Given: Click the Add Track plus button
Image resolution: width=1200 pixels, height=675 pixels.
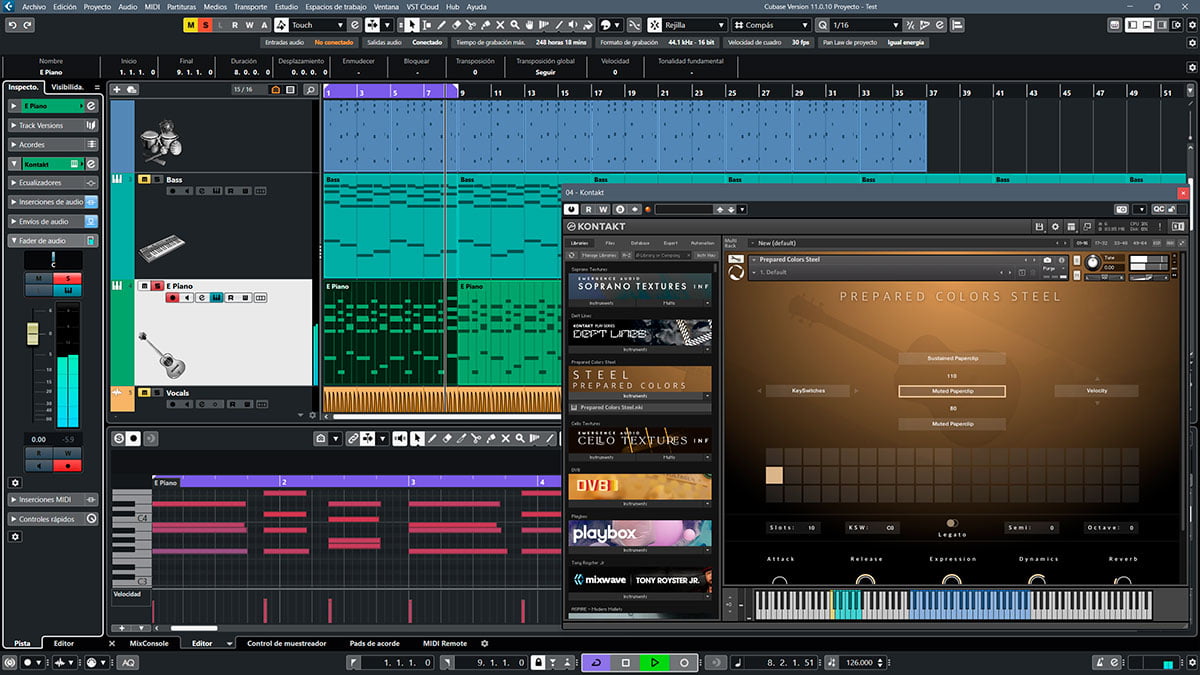Looking at the screenshot, I should (119, 89).
